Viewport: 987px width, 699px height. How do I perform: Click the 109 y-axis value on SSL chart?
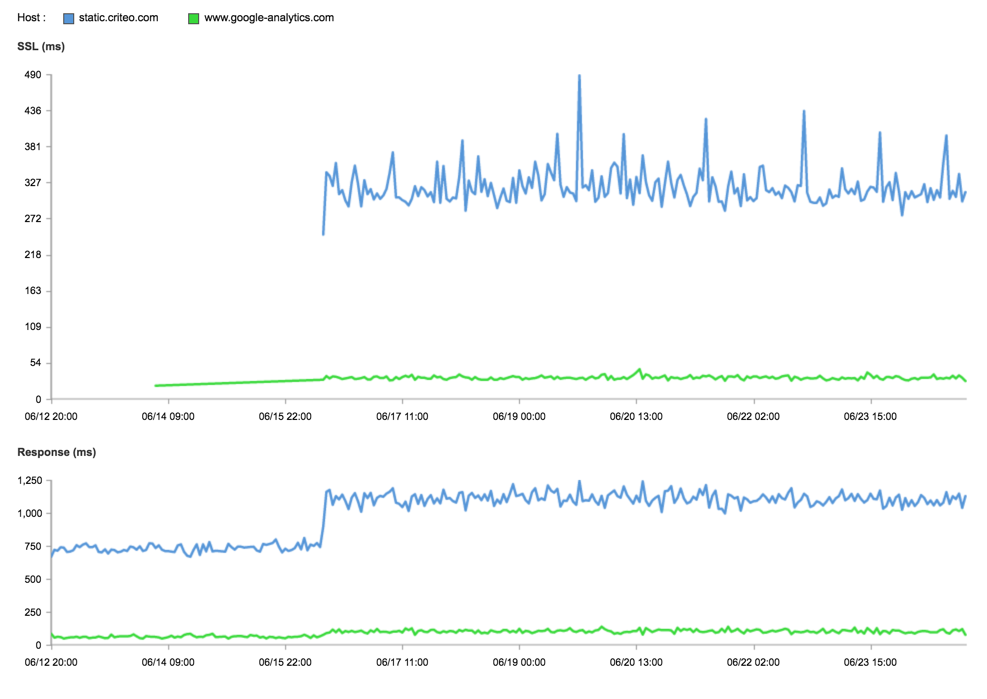pyautogui.click(x=33, y=327)
